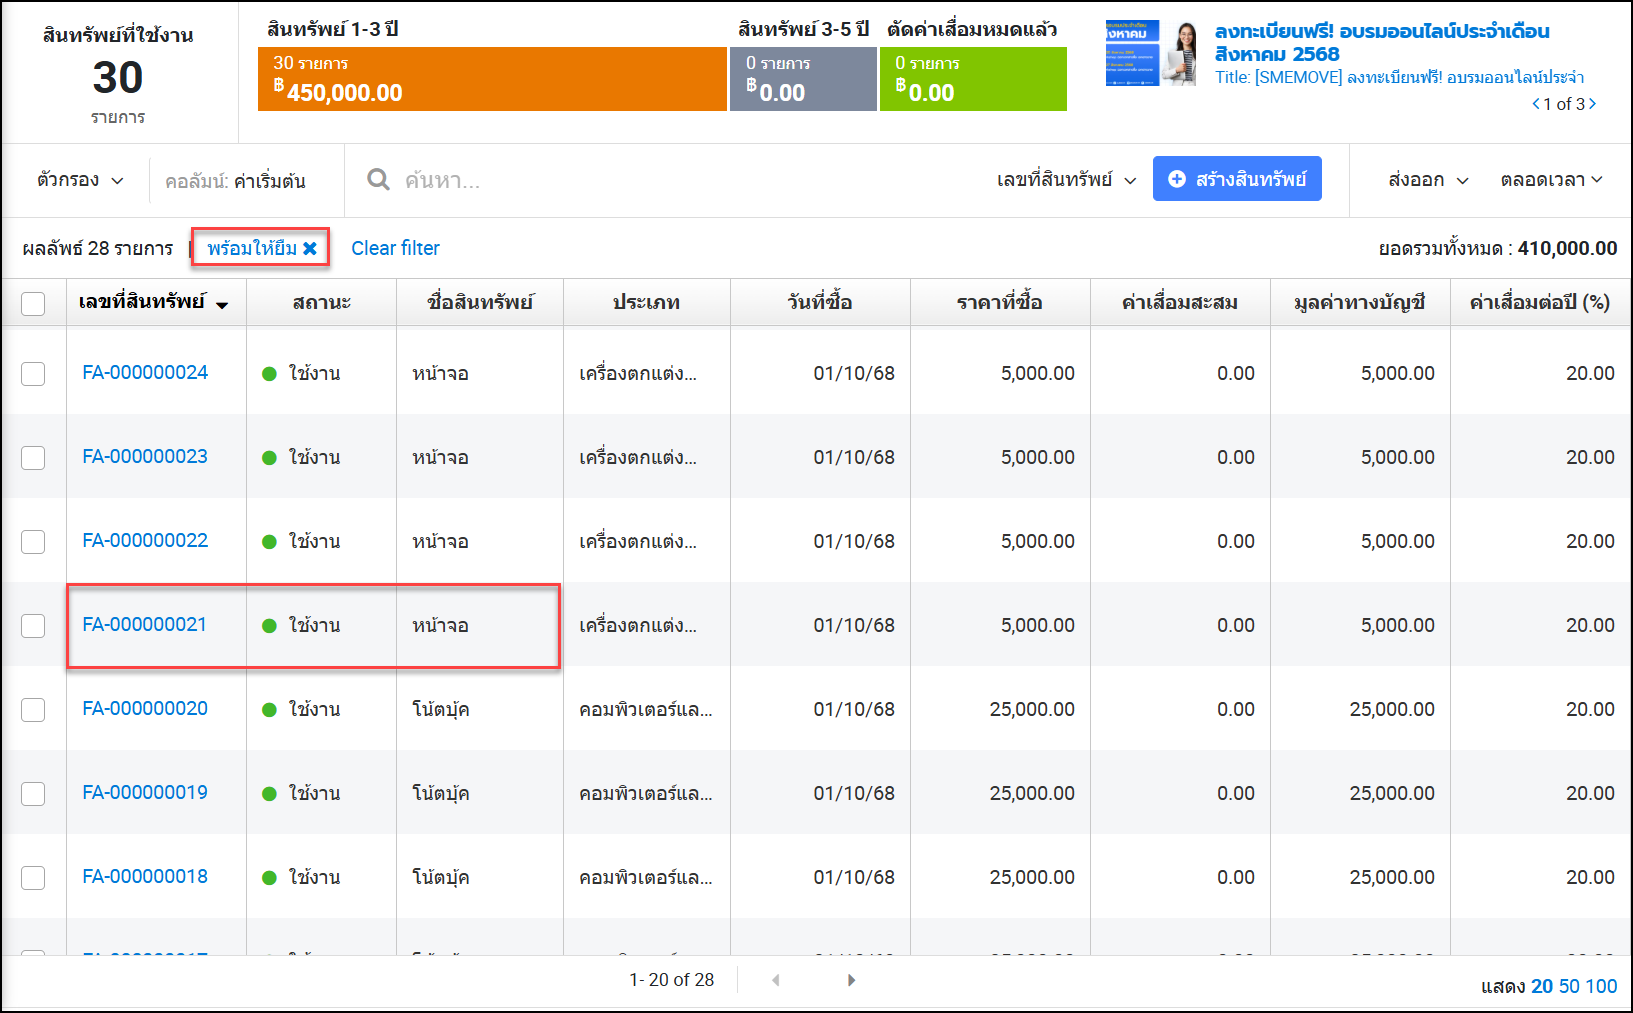Show next banner announcement arrow
The height and width of the screenshot is (1013, 1633).
coord(1593,104)
